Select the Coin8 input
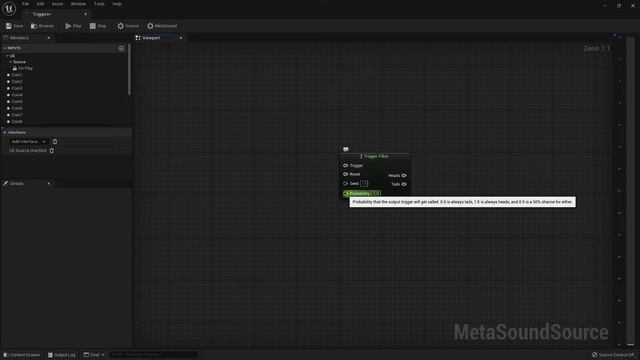The height and width of the screenshot is (360, 640). pyautogui.click(x=17, y=122)
